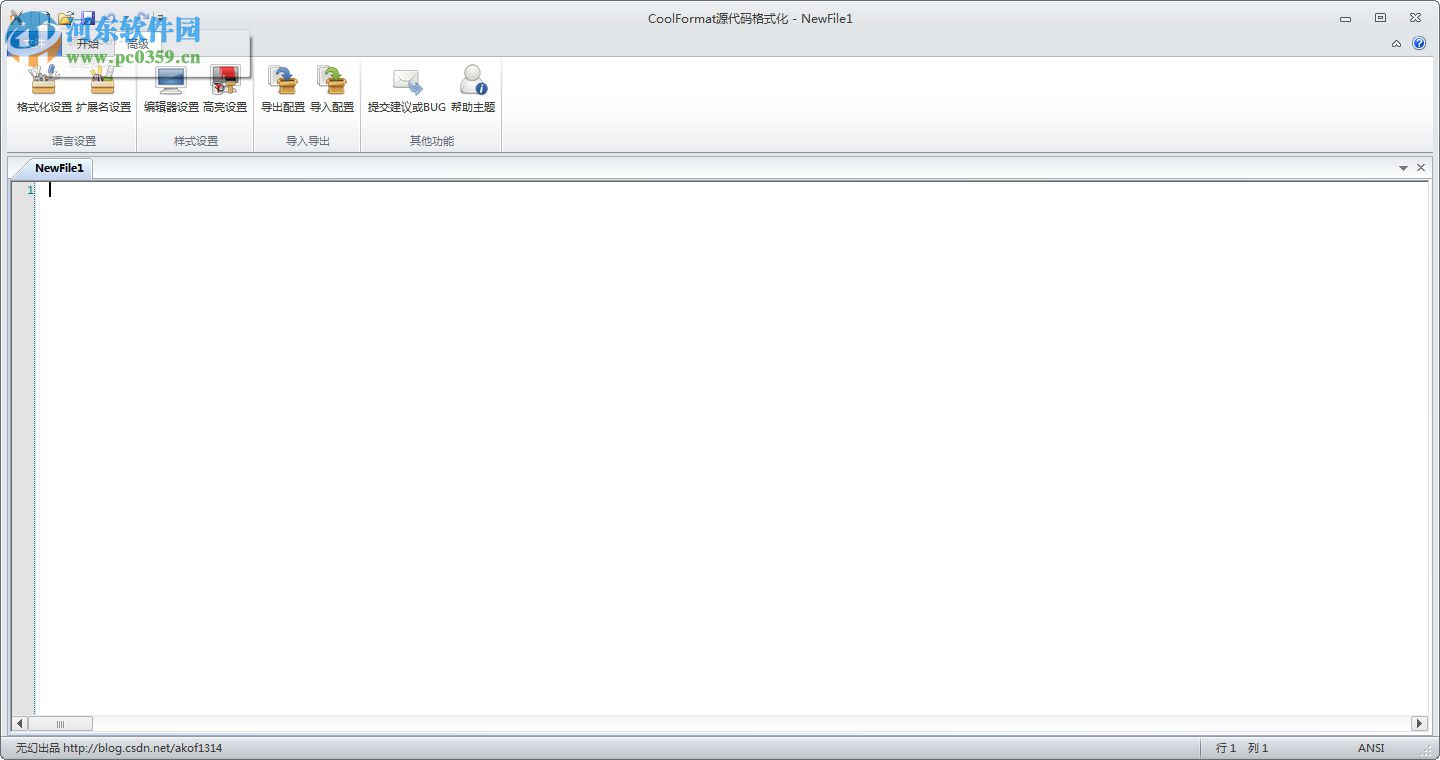The image size is (1440, 760).
Task: Click the open-folder icon in quick access toolbar
Action: [66, 18]
